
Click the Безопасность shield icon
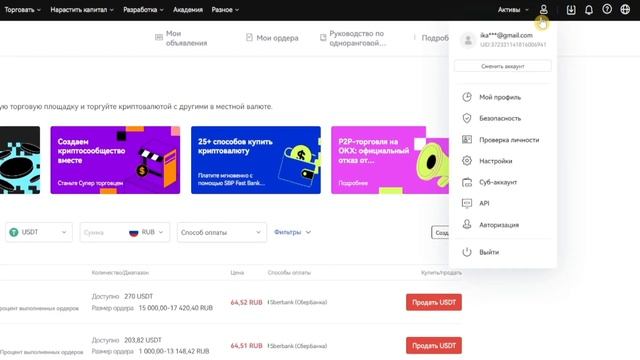click(467, 118)
